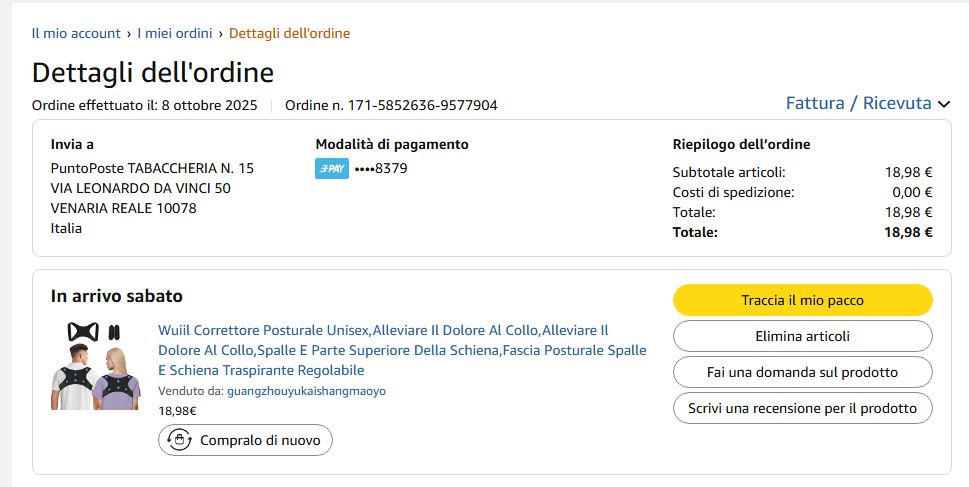The image size is (969, 487).
Task: Click the Elimina articoli button
Action: click(x=802, y=336)
